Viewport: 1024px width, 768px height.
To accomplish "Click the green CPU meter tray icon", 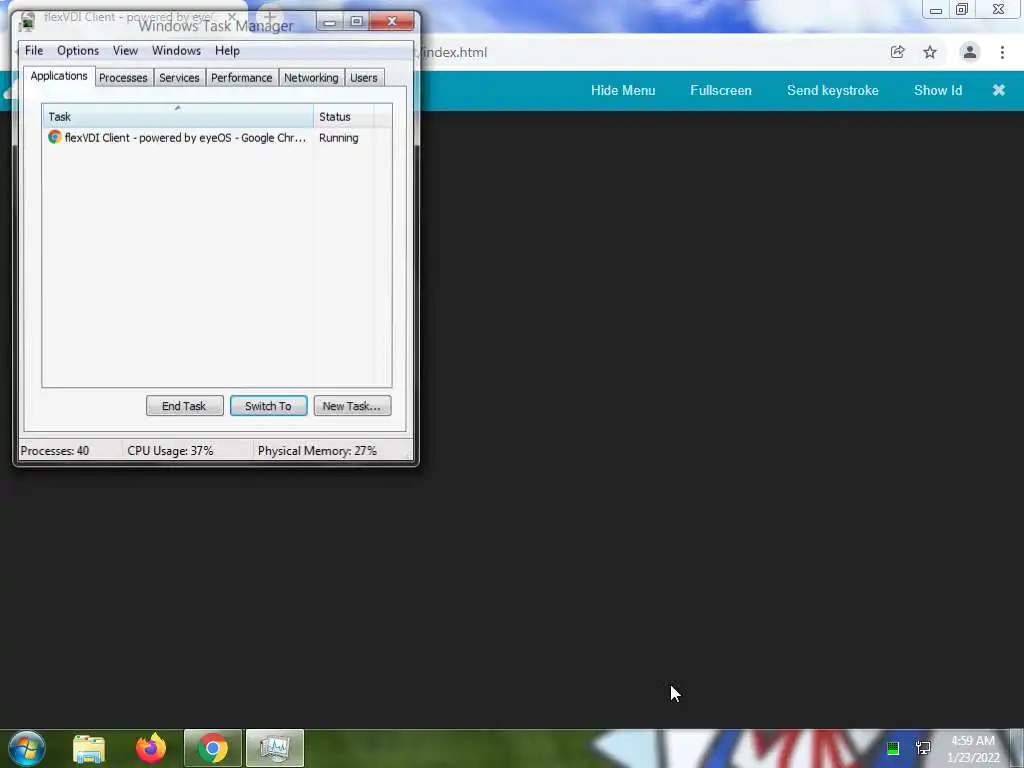I will [893, 748].
